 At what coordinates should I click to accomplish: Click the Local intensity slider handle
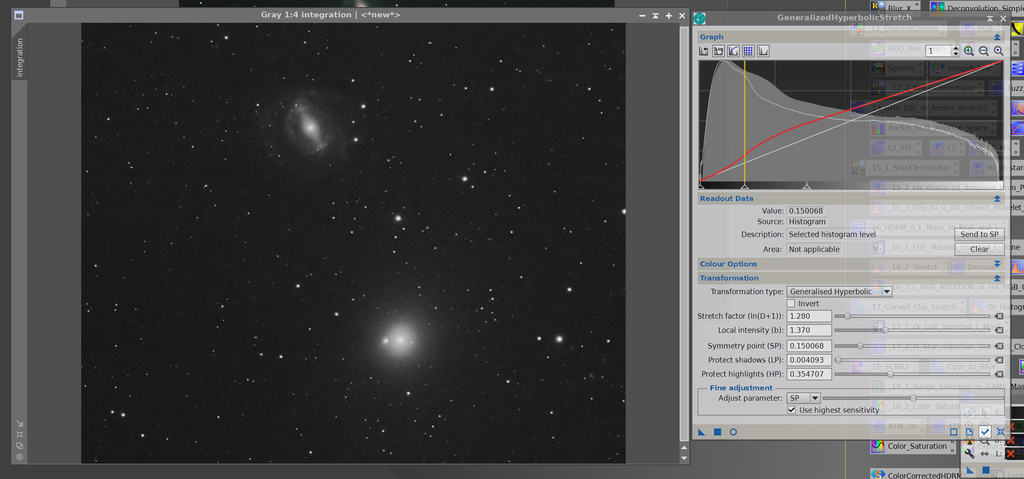click(x=884, y=331)
